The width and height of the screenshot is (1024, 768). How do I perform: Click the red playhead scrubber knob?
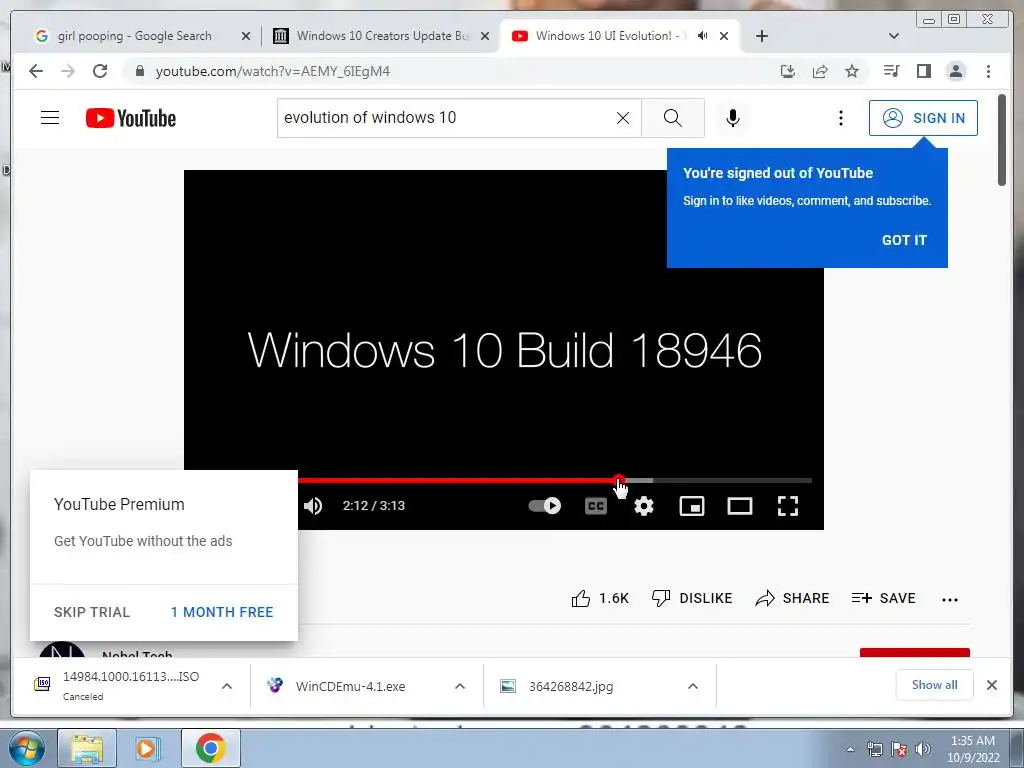(618, 481)
